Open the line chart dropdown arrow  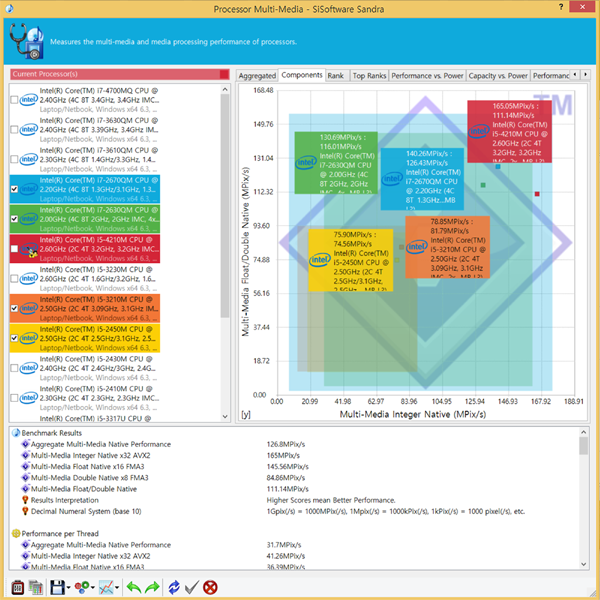117,588
